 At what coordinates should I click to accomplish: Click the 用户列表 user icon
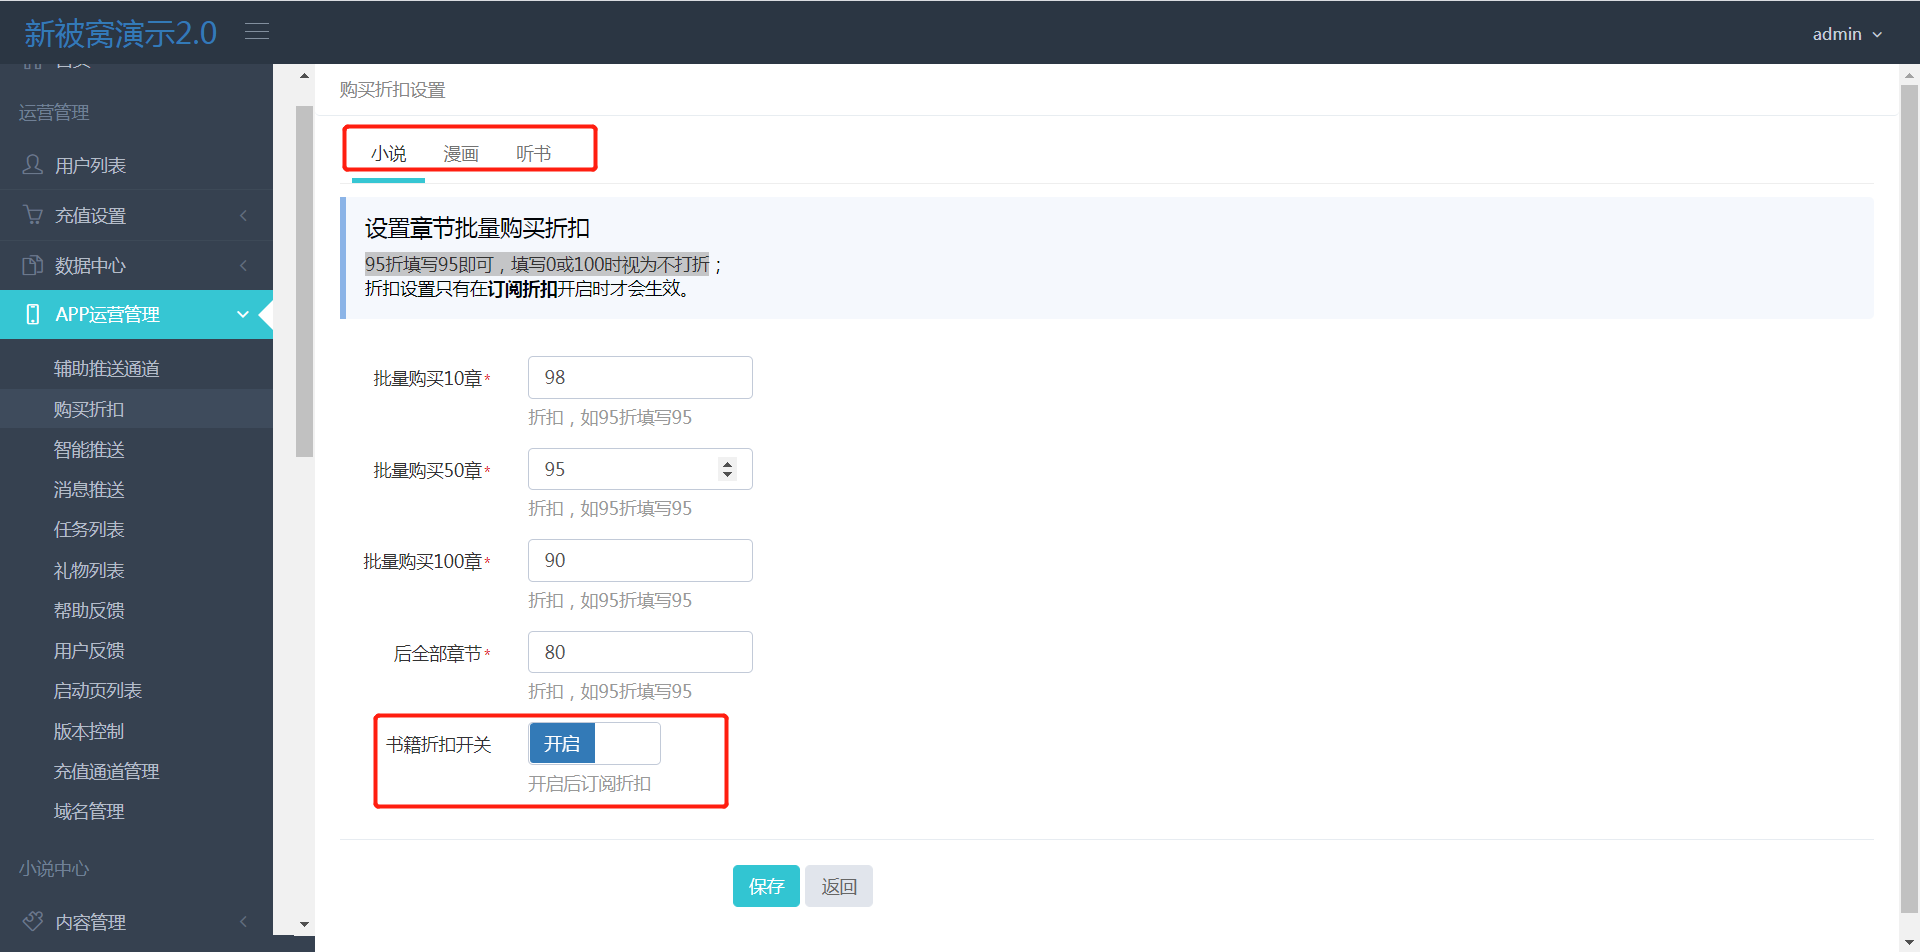(x=33, y=164)
